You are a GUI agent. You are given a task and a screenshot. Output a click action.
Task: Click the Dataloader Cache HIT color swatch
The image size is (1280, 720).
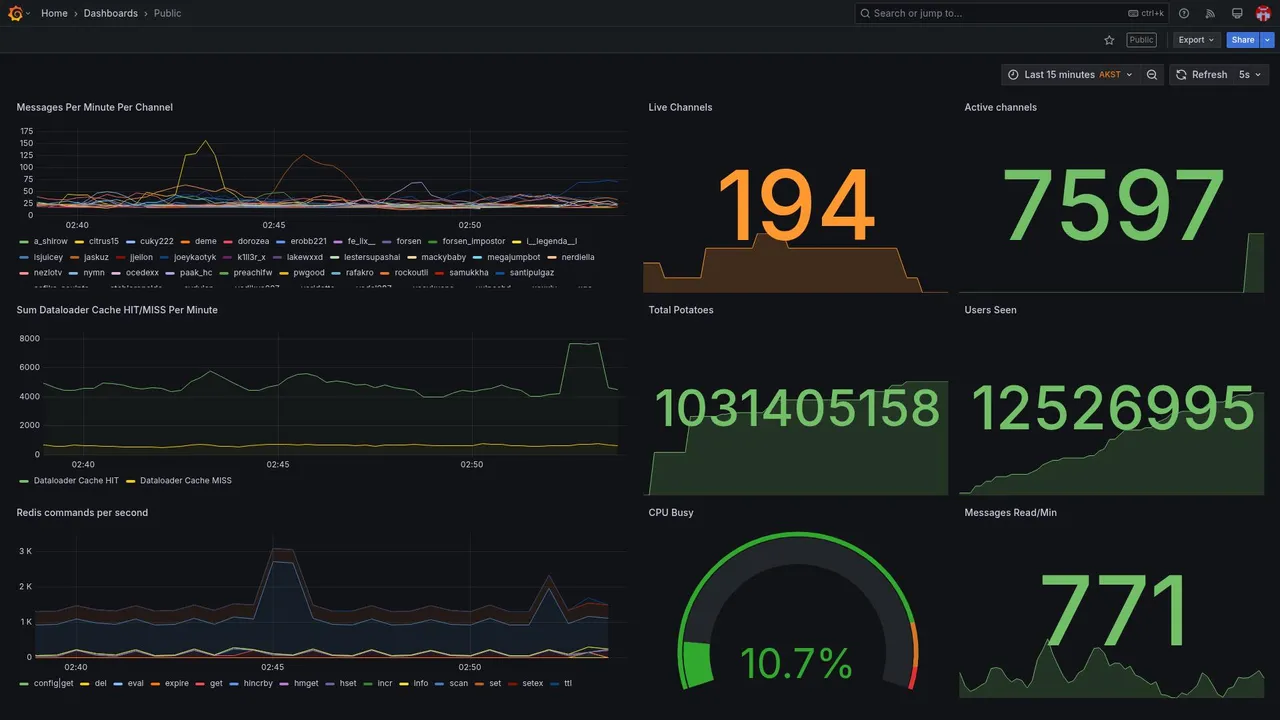click(24, 481)
